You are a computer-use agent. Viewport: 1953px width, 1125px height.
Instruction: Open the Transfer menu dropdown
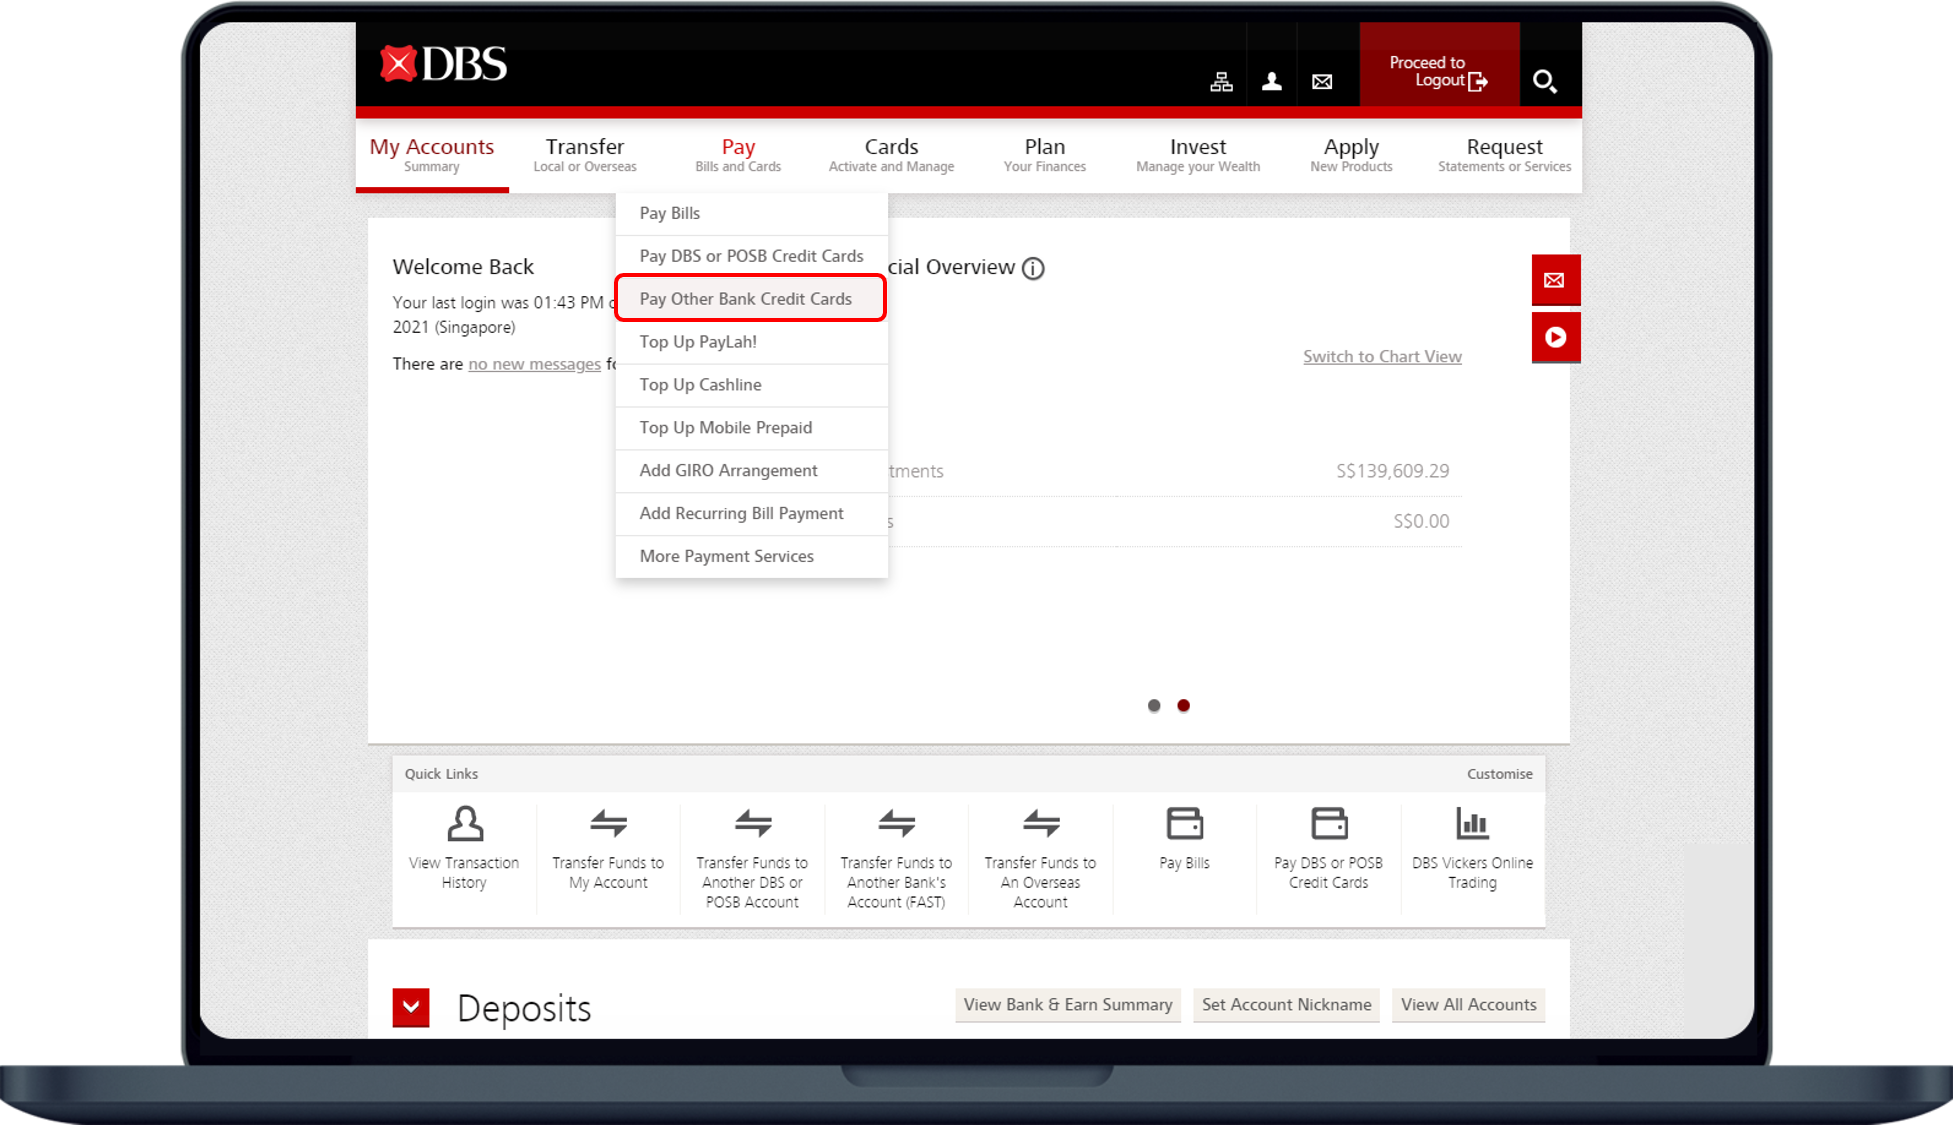coord(584,154)
